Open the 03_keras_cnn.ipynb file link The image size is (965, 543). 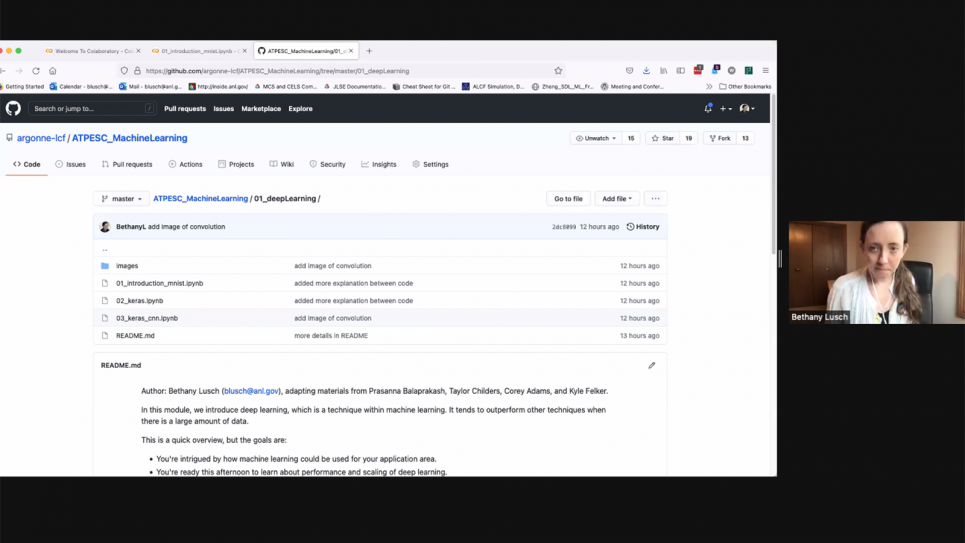coord(147,318)
